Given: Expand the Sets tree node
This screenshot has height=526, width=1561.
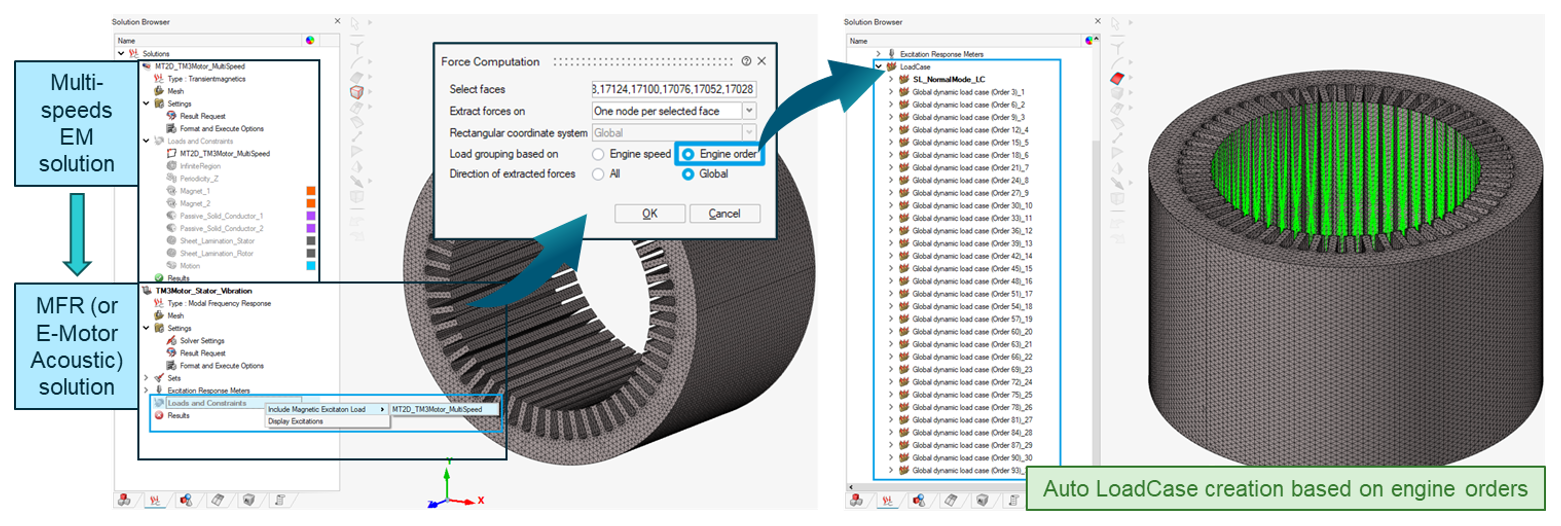Looking at the screenshot, I should pos(147,378).
